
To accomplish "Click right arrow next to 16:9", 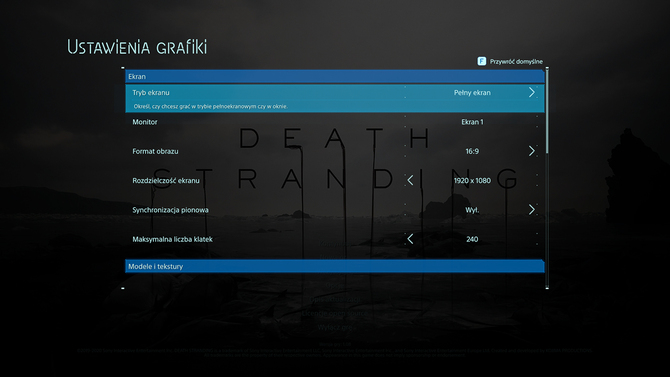I will pyautogui.click(x=532, y=151).
